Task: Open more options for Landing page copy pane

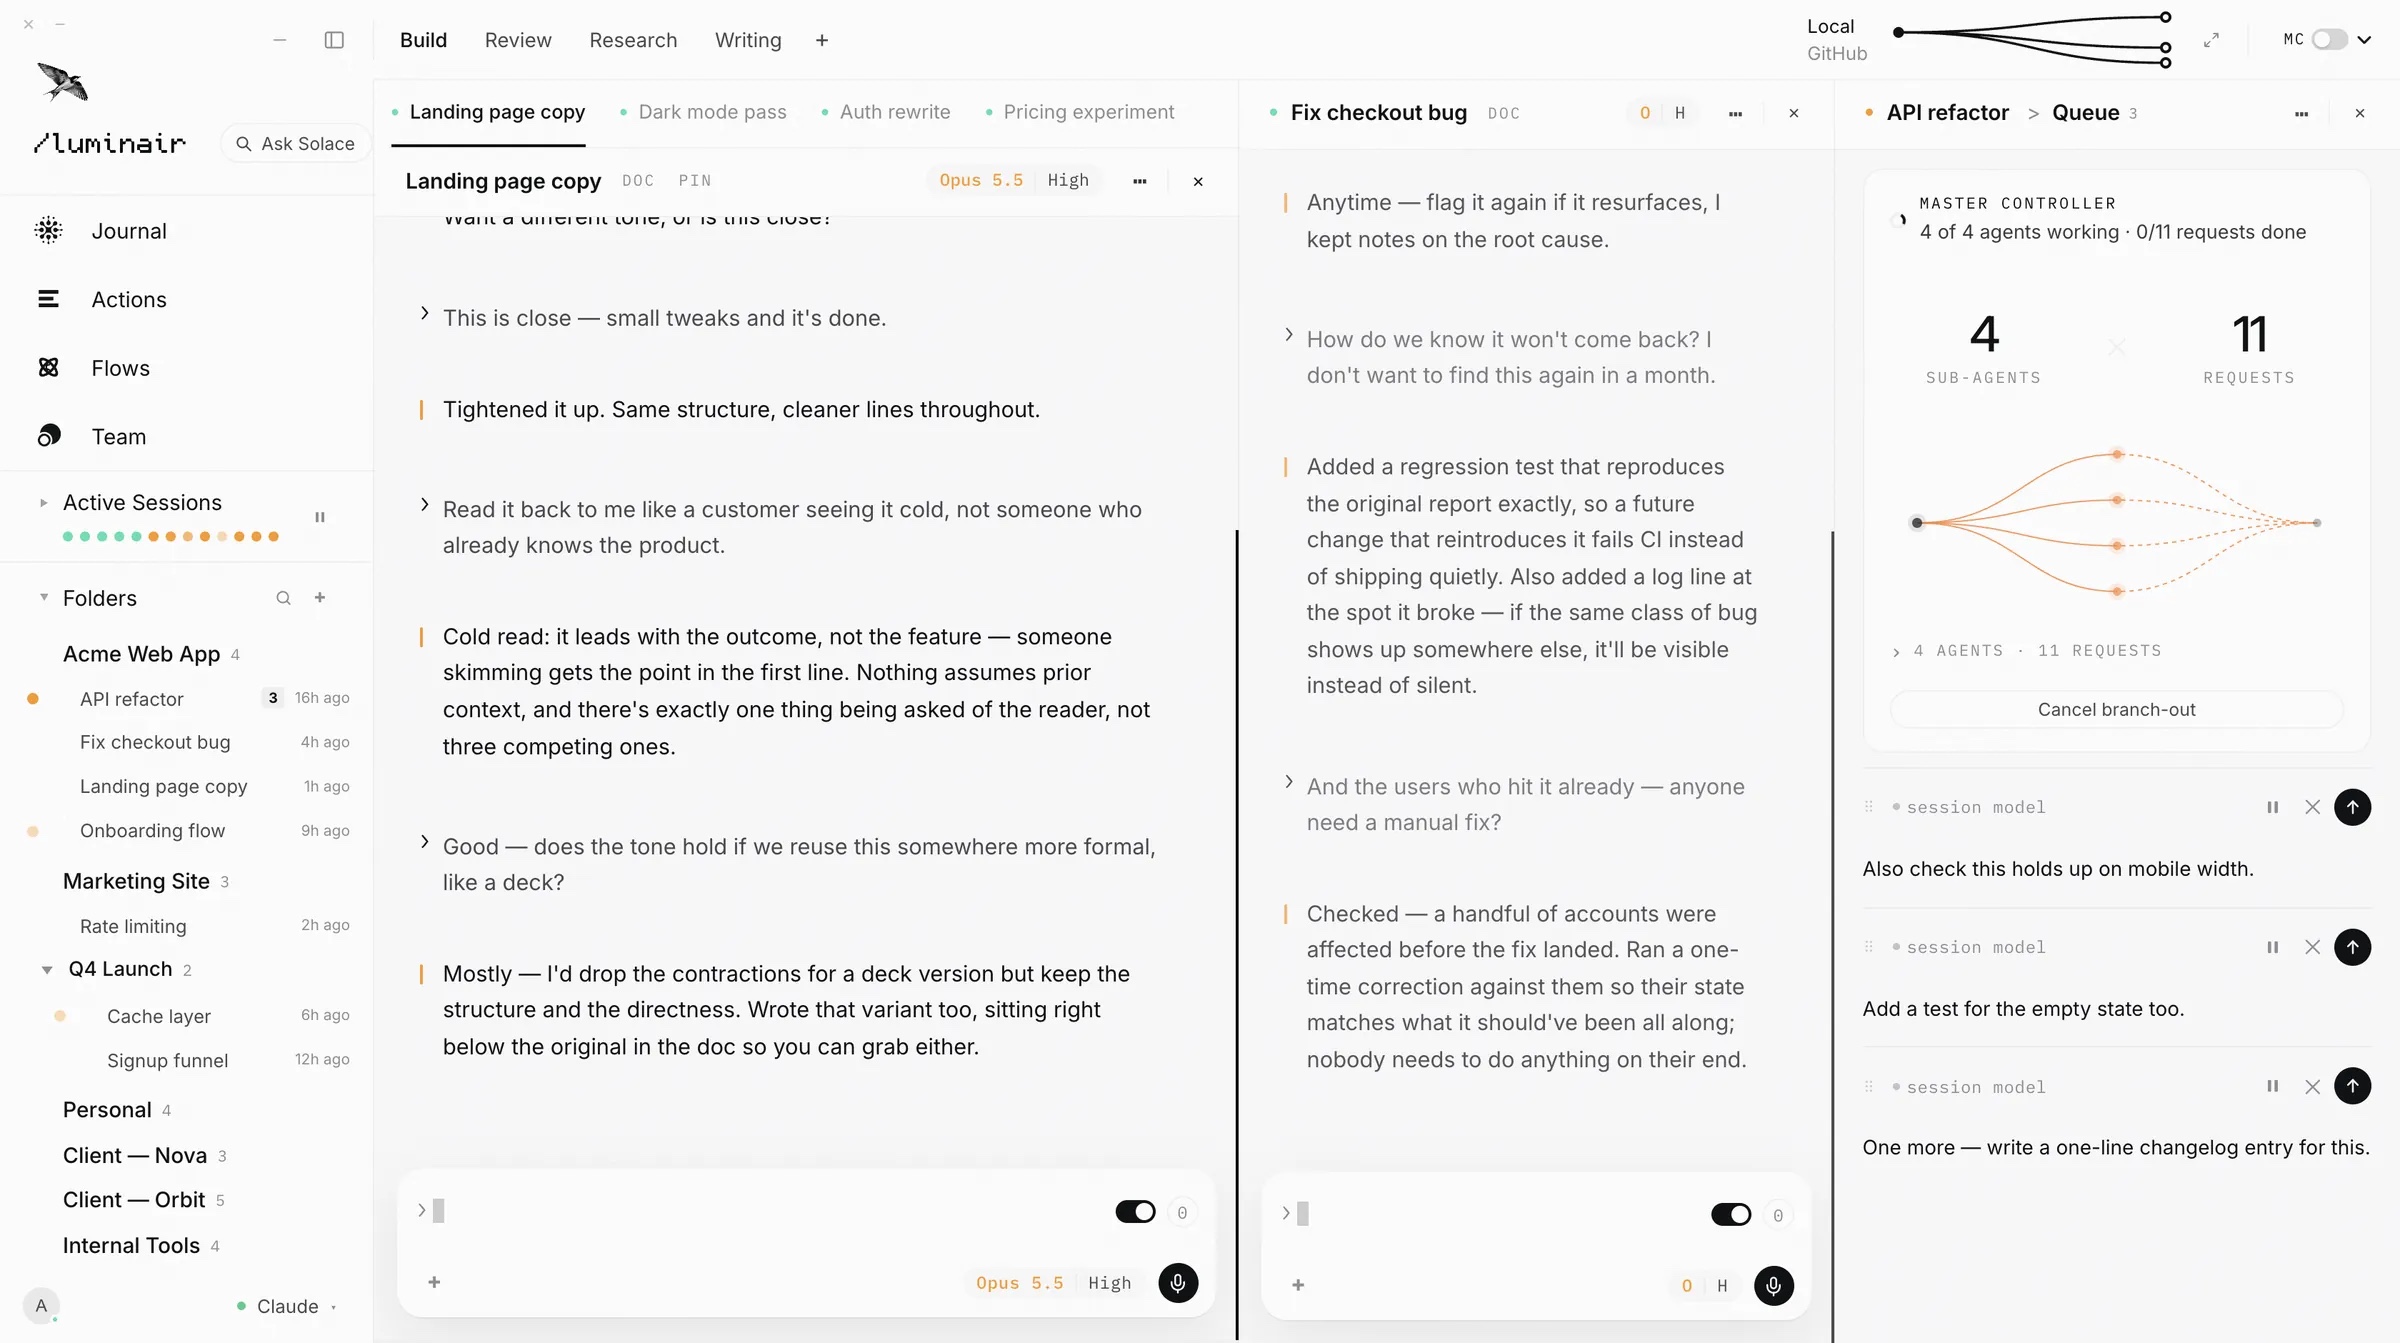Action: pos(1140,181)
